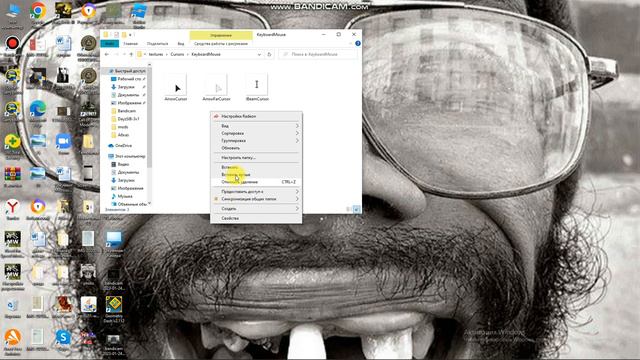Open Skype desktop icon

click(x=63, y=338)
